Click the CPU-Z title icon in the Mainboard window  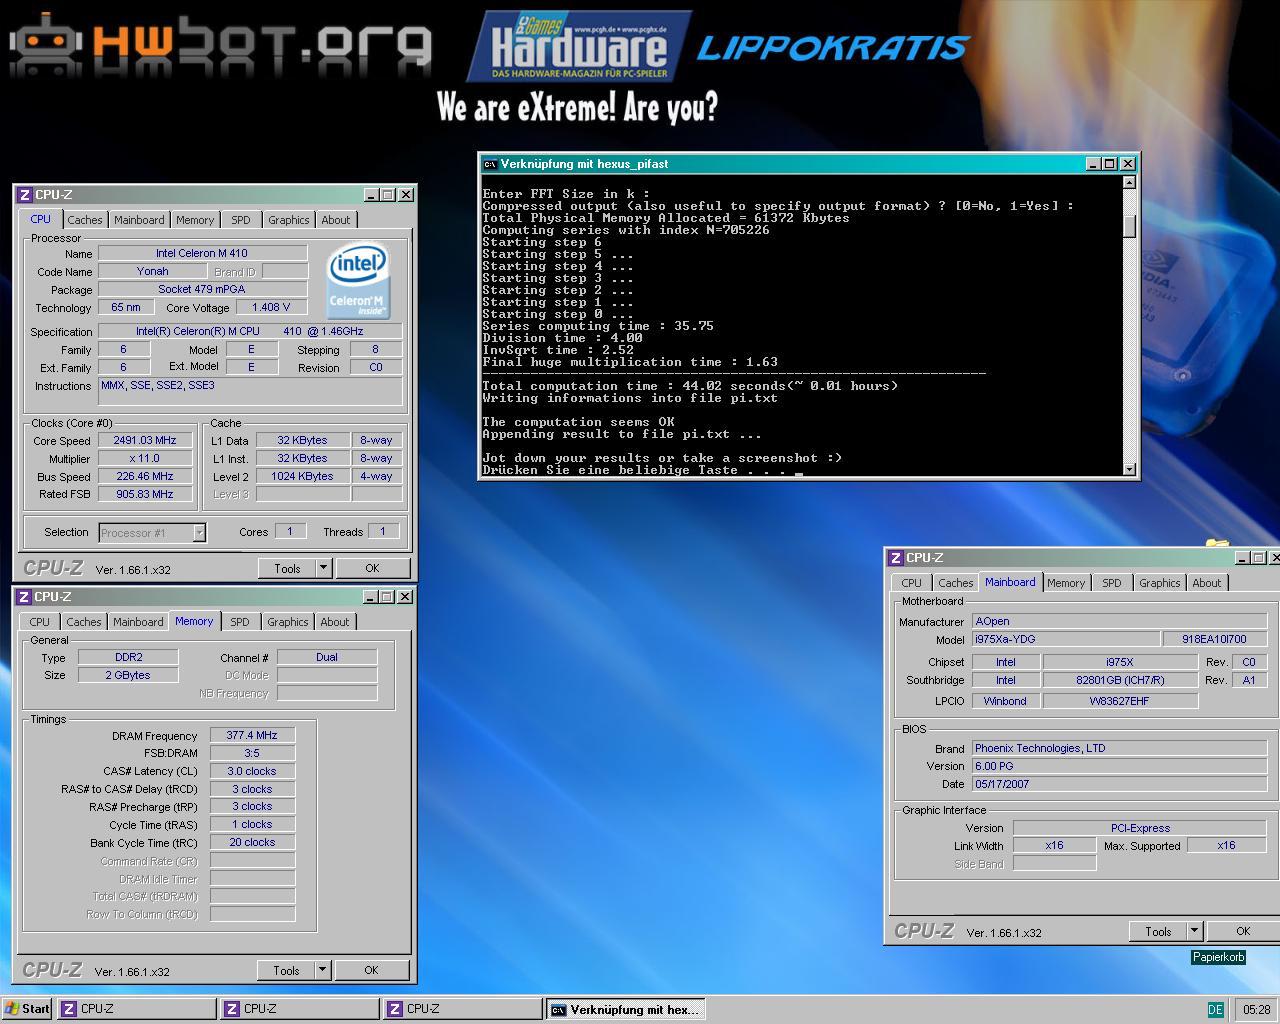pos(896,558)
